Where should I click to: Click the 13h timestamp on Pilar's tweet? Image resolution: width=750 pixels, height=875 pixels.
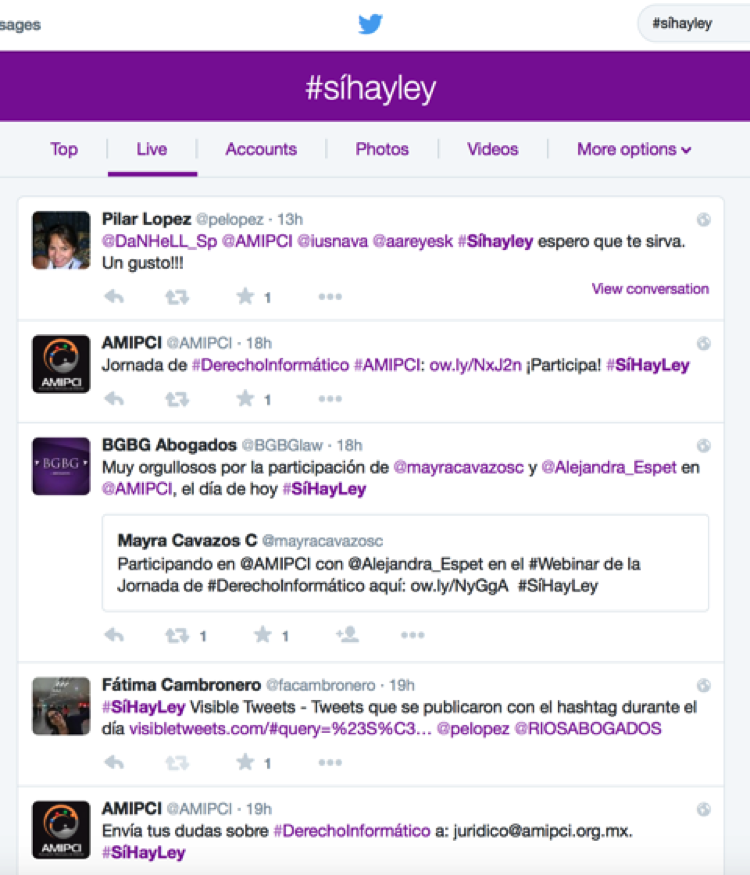click(x=290, y=219)
